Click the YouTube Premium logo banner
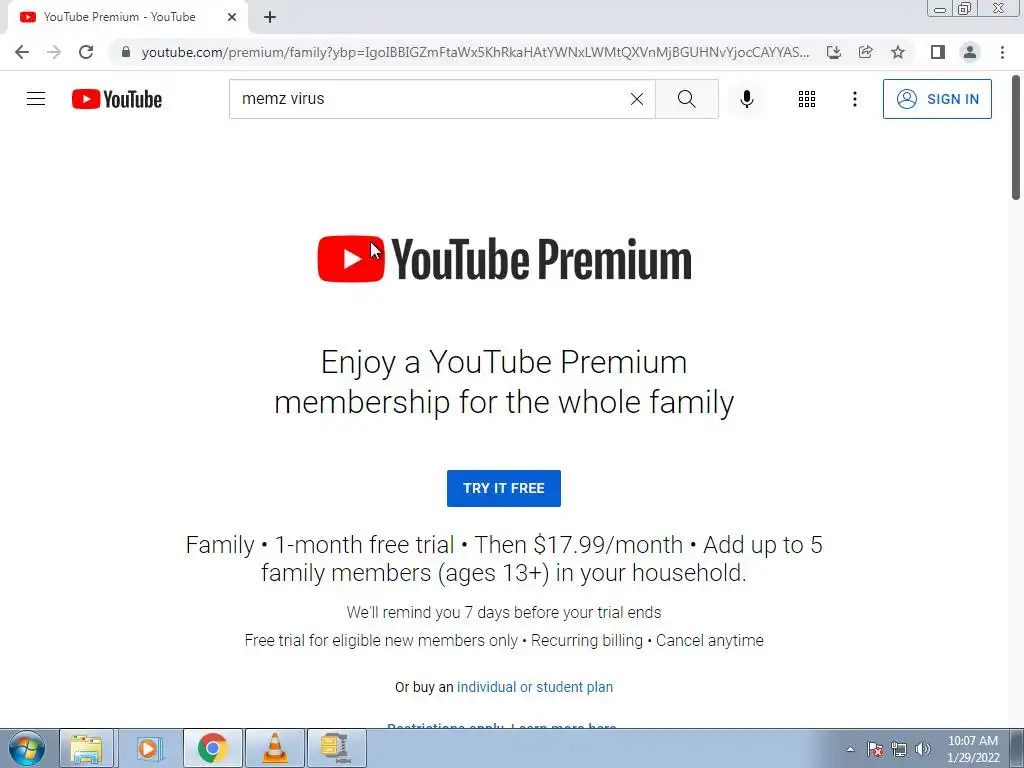 (504, 259)
